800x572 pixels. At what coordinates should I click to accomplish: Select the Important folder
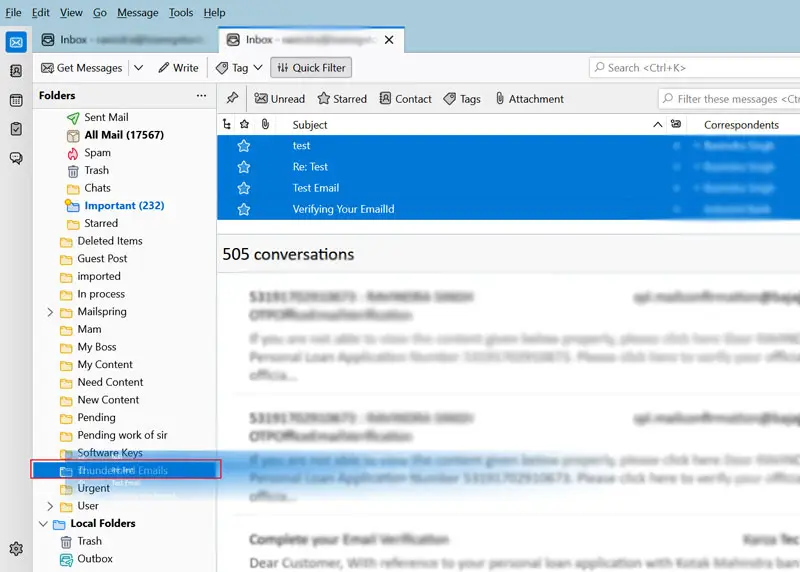pos(124,206)
